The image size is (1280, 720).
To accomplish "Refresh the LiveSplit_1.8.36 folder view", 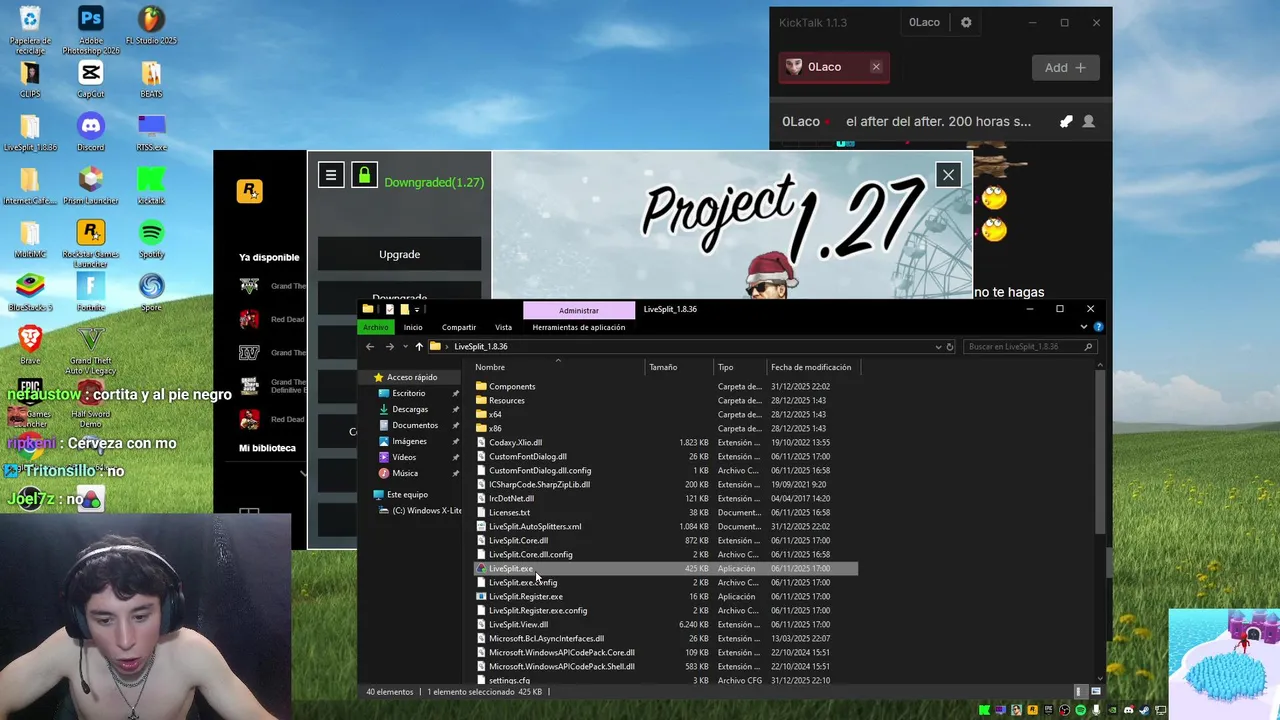I will tap(950, 346).
